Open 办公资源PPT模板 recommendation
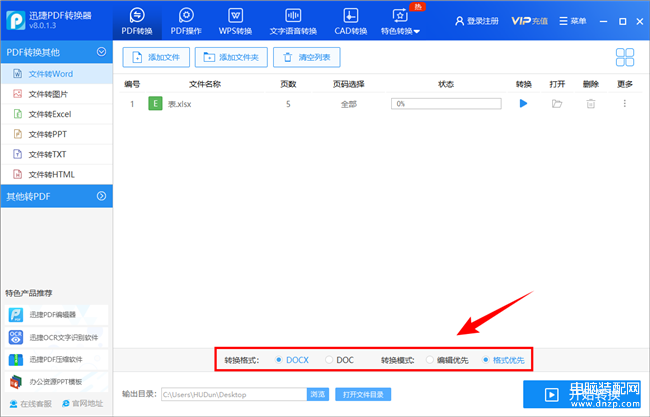The width and height of the screenshot is (650, 417). (56, 382)
